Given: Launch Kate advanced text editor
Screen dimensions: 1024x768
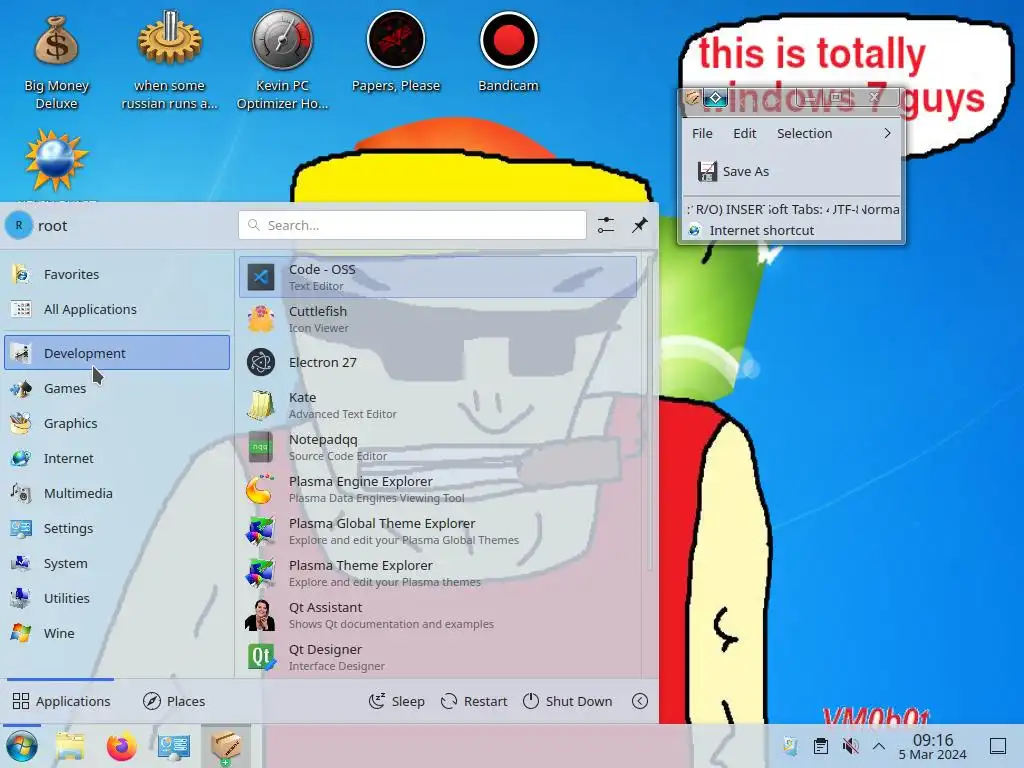Looking at the screenshot, I should [x=438, y=405].
